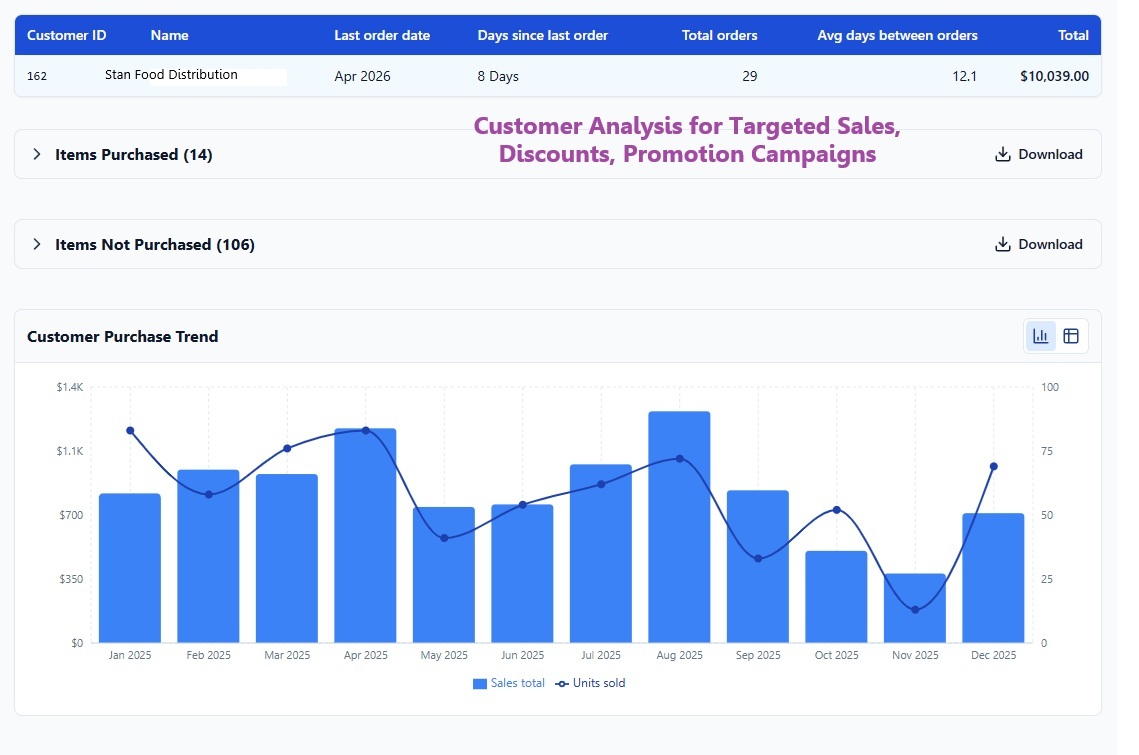Click the Aug 2025 sales bar
1139x755 pixels.
coord(679,527)
